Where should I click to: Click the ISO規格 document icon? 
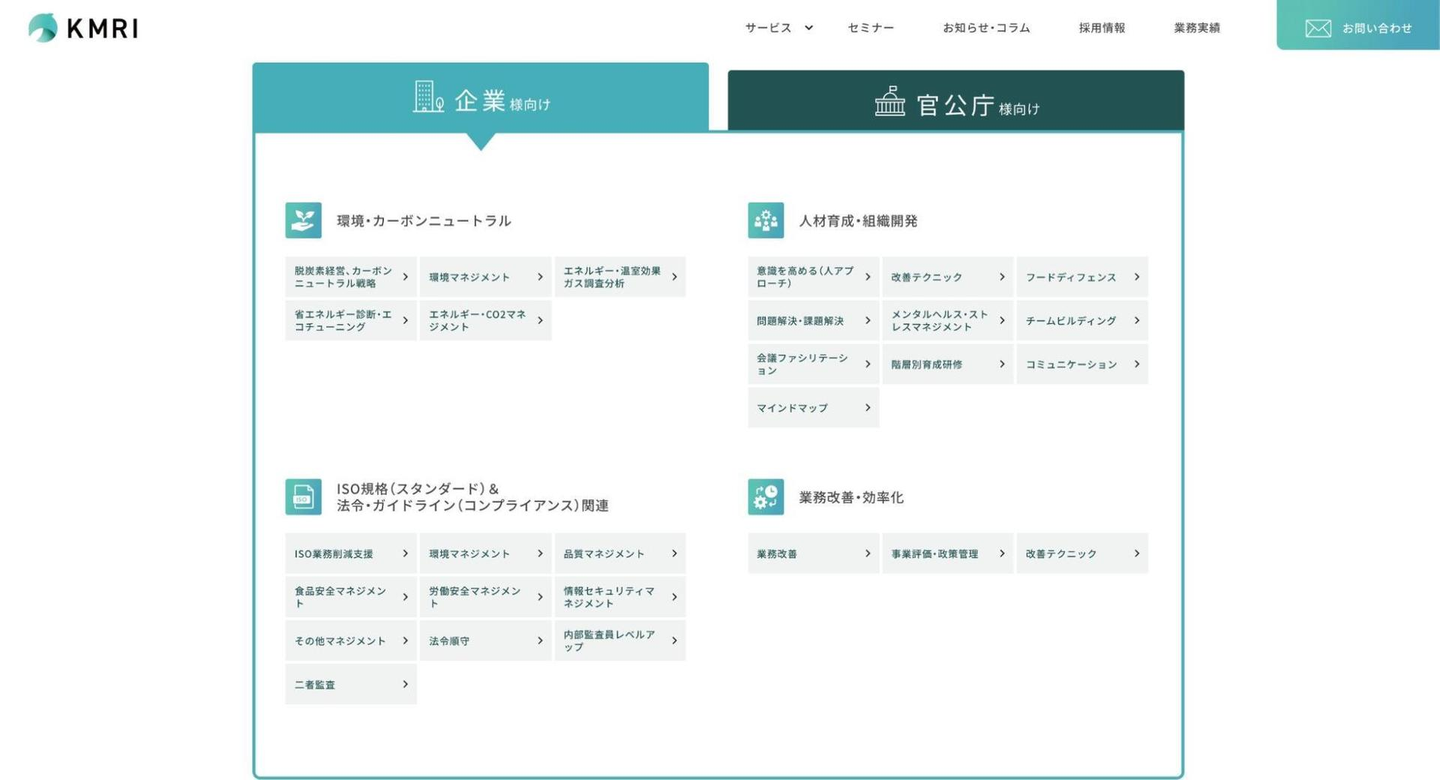coord(303,497)
